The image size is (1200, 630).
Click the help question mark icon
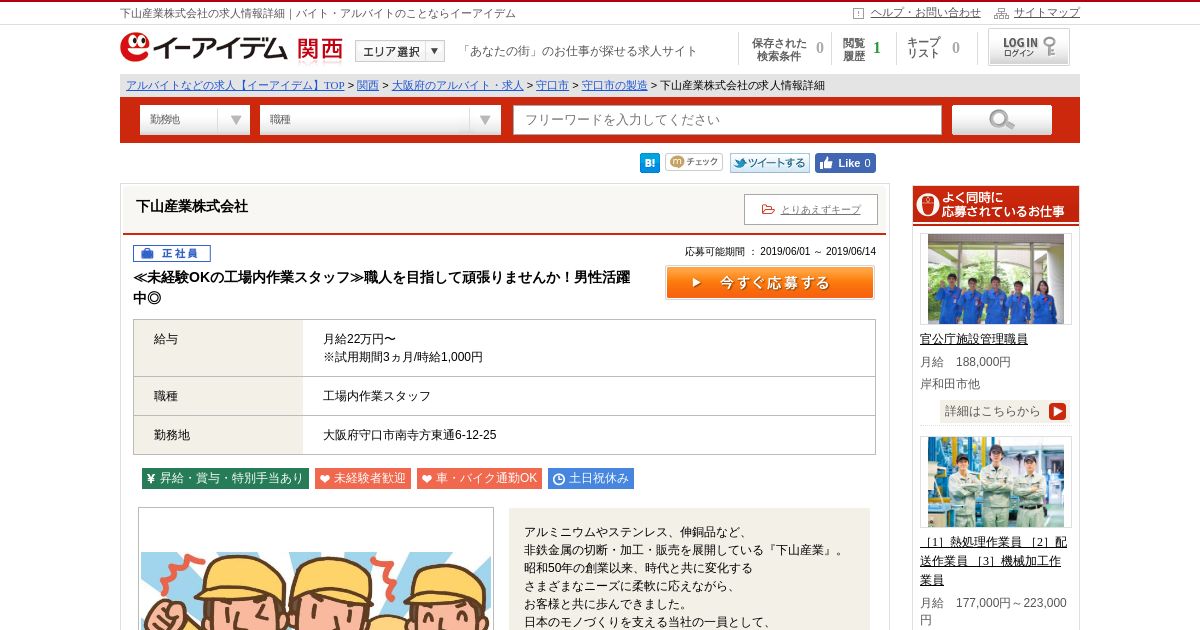[x=858, y=13]
